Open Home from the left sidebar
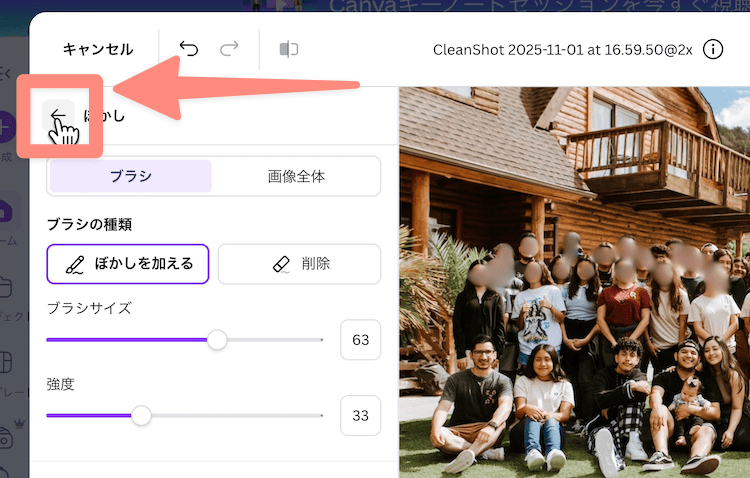 [x=6, y=212]
